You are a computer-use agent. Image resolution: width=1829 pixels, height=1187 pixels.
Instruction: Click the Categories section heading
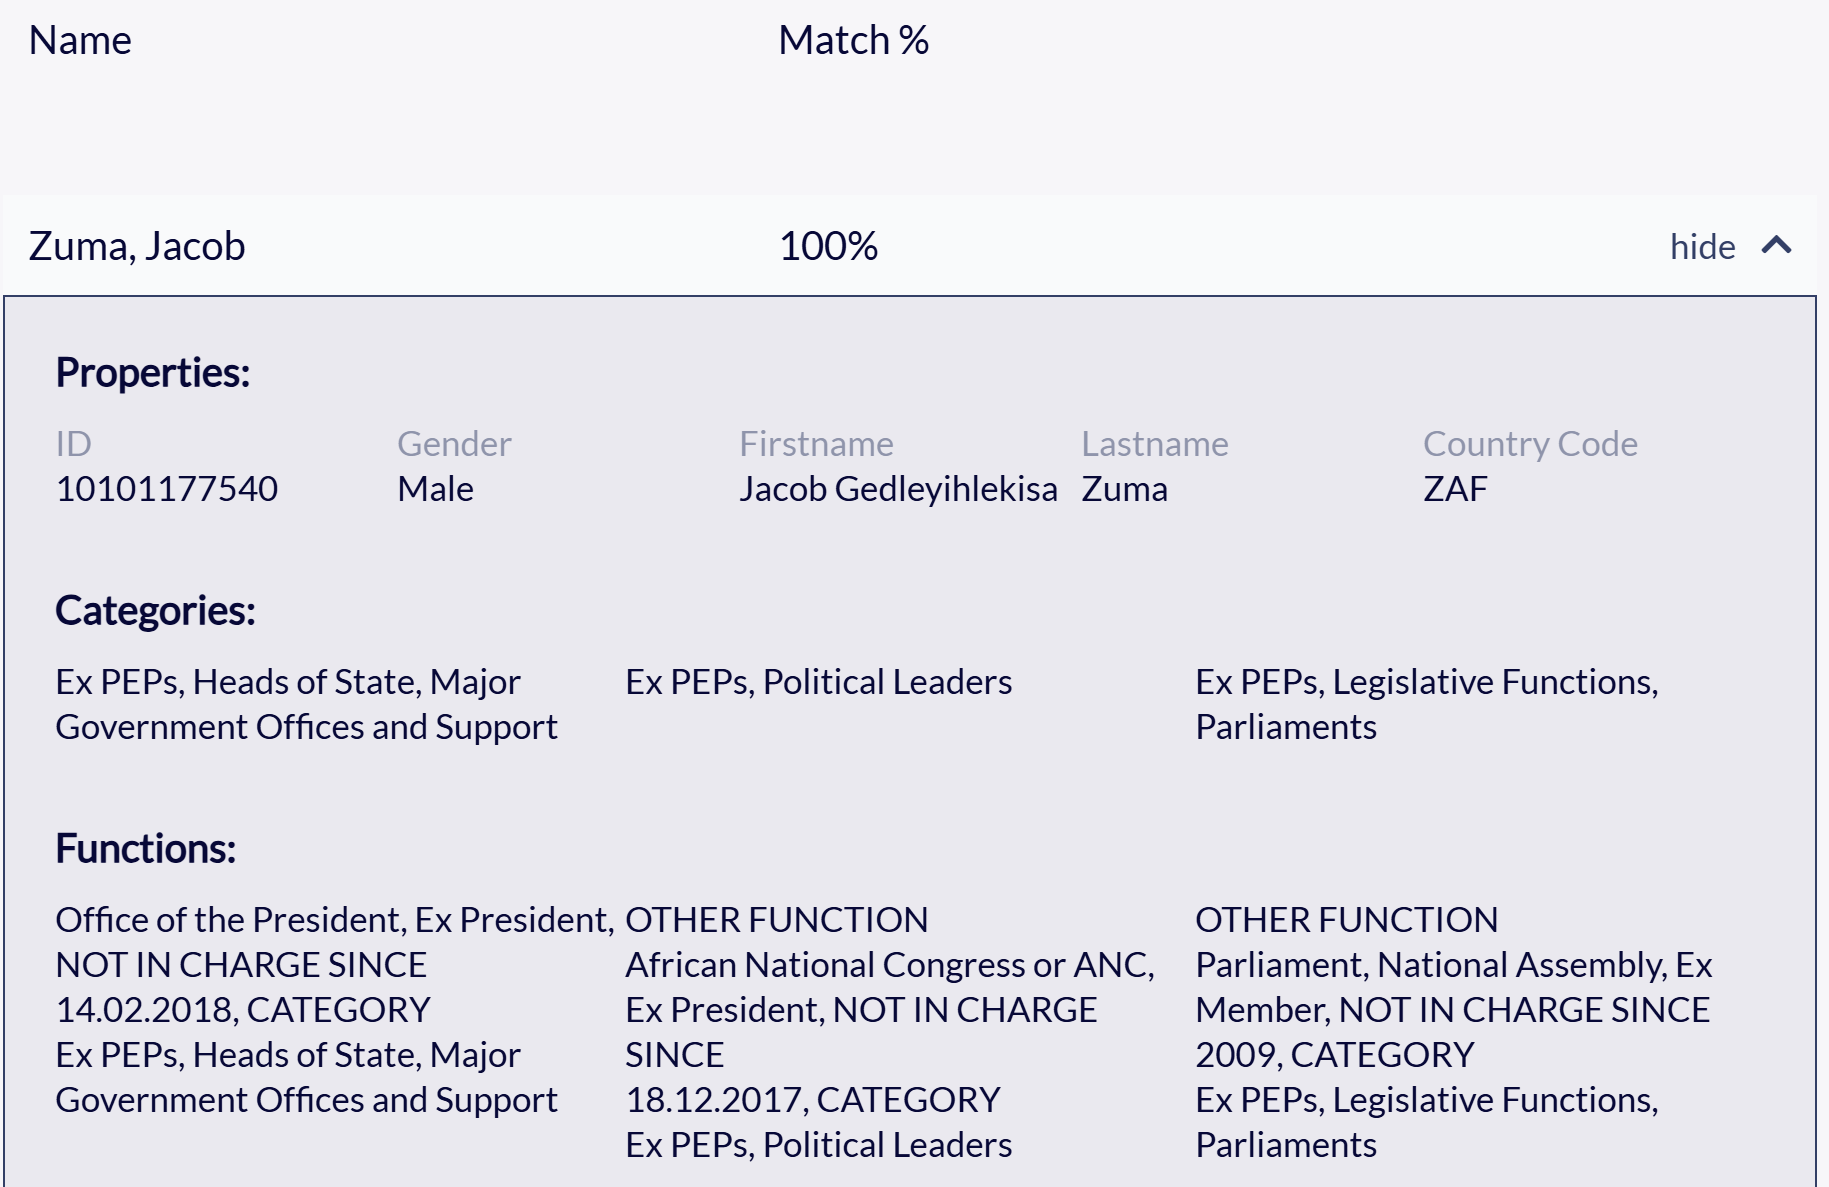point(155,611)
